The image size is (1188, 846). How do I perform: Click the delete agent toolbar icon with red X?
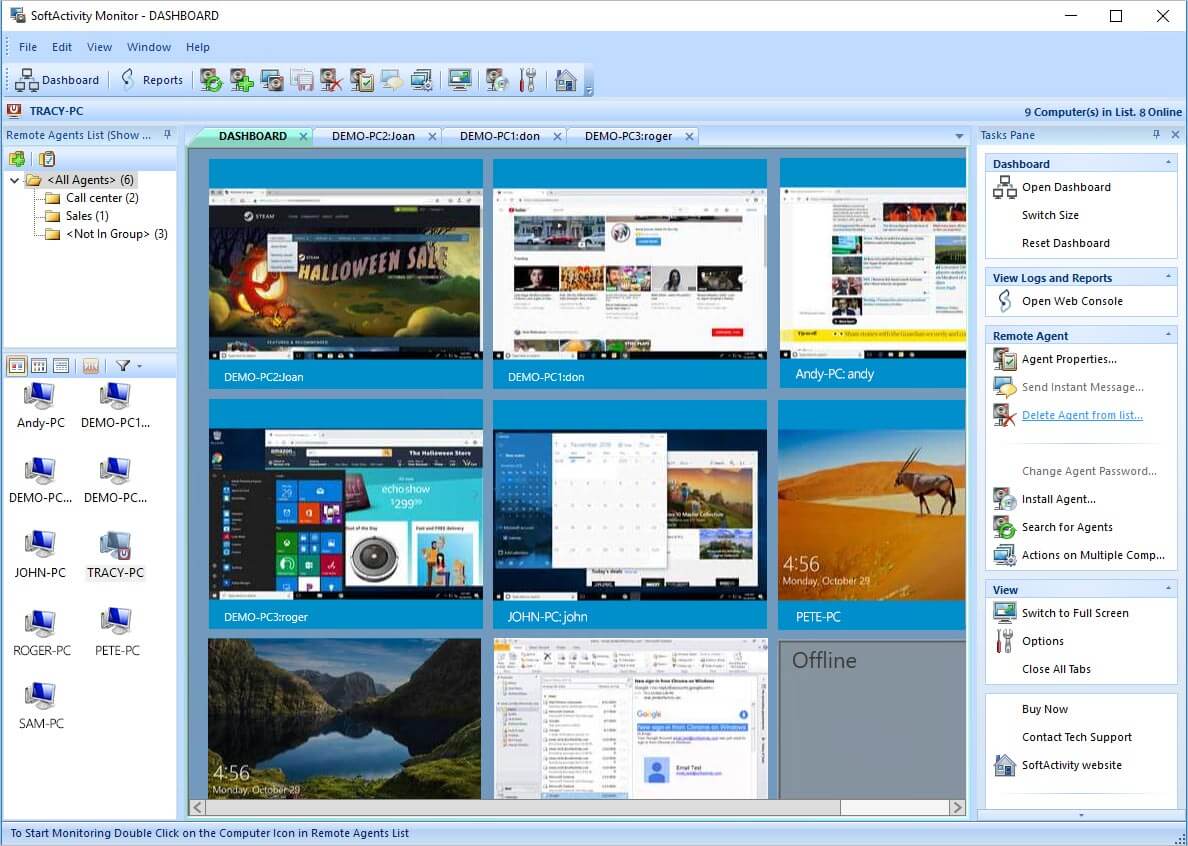click(331, 80)
